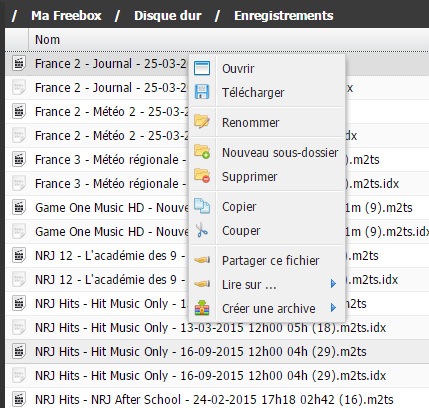Click video file icon of first France 2 - Journal row
The width and height of the screenshot is (429, 408).
pyautogui.click(x=19, y=63)
